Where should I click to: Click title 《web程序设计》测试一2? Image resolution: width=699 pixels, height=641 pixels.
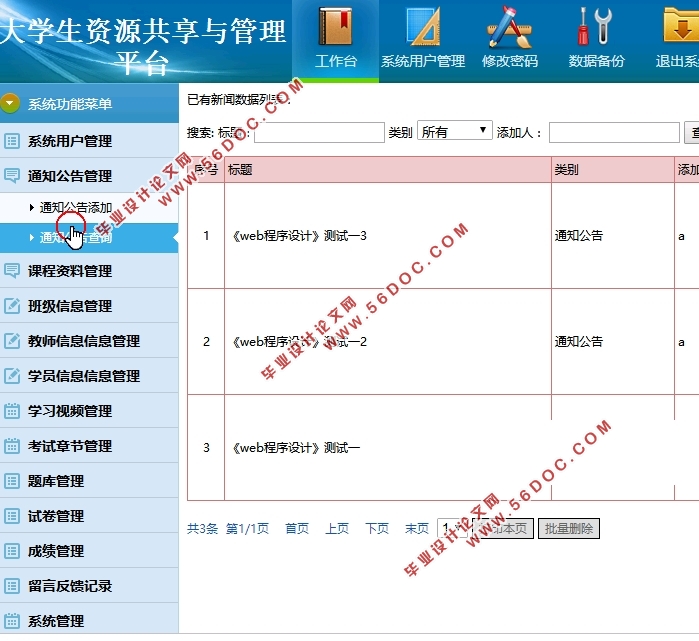point(299,341)
